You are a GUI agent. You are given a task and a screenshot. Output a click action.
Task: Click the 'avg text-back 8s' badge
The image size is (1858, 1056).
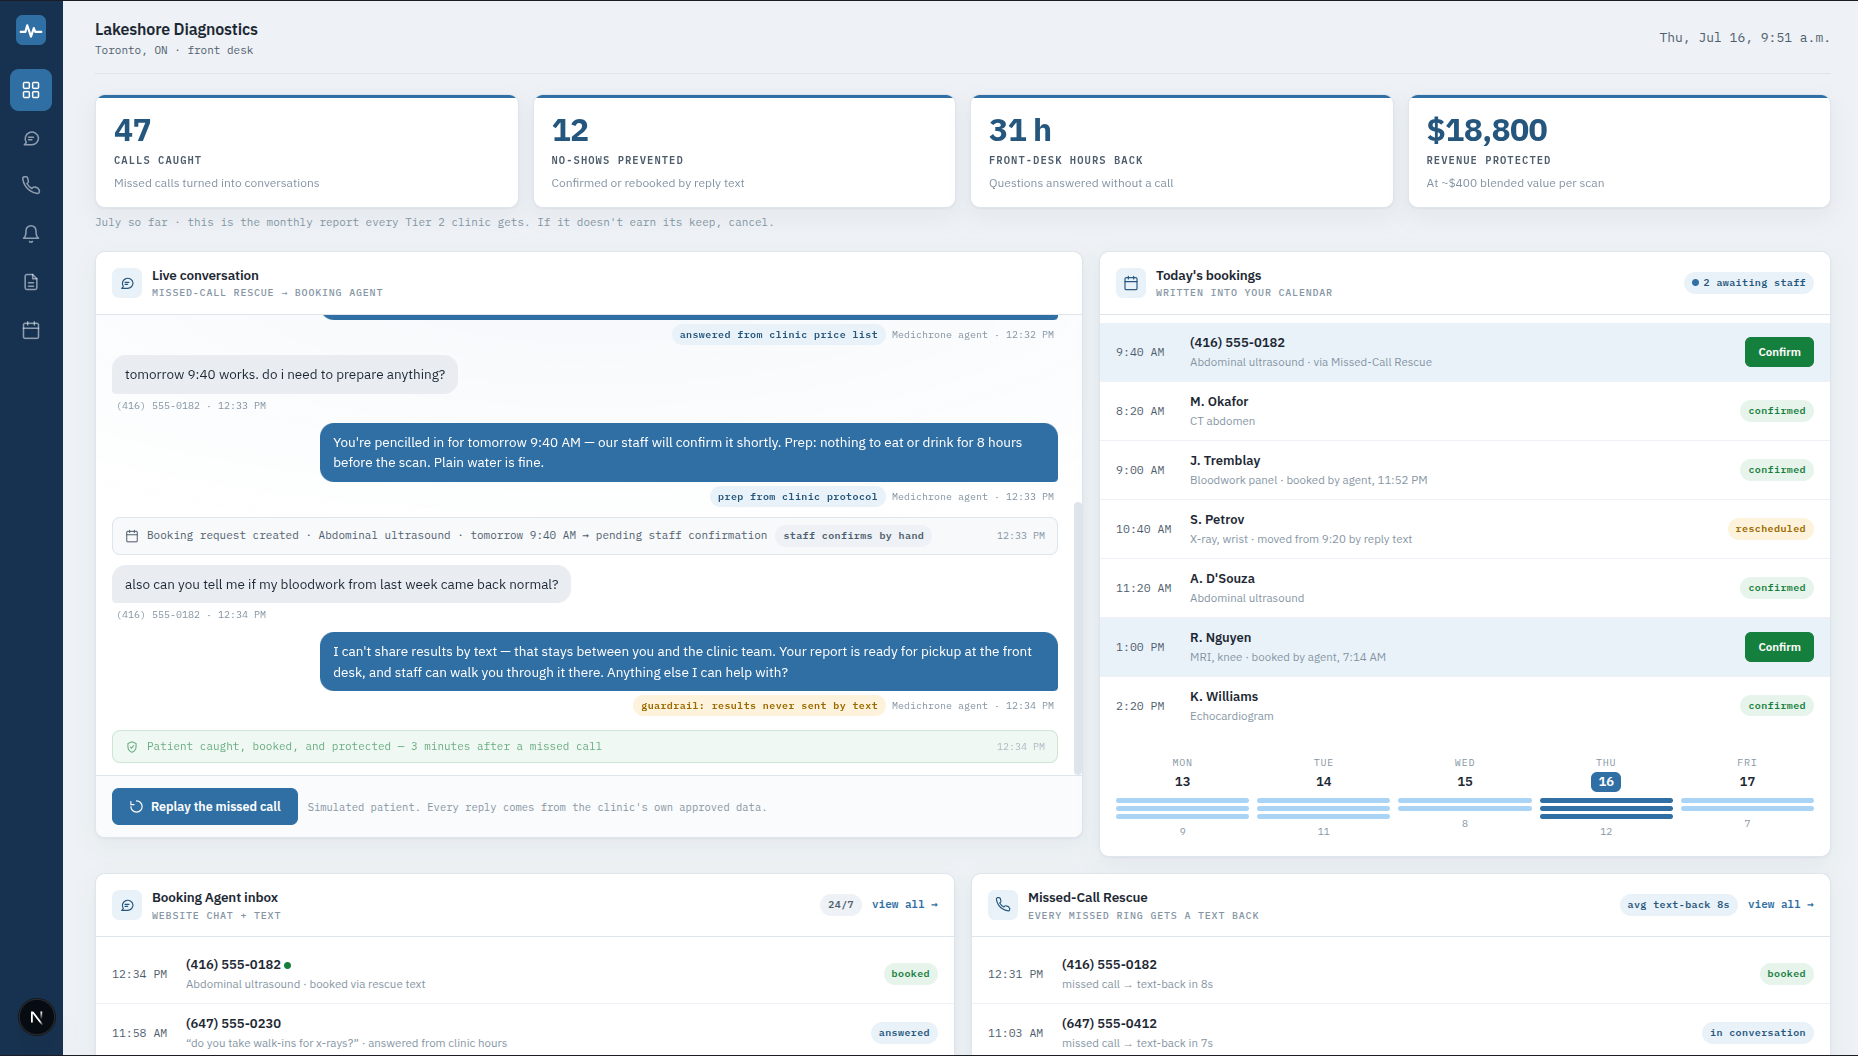tap(1678, 905)
